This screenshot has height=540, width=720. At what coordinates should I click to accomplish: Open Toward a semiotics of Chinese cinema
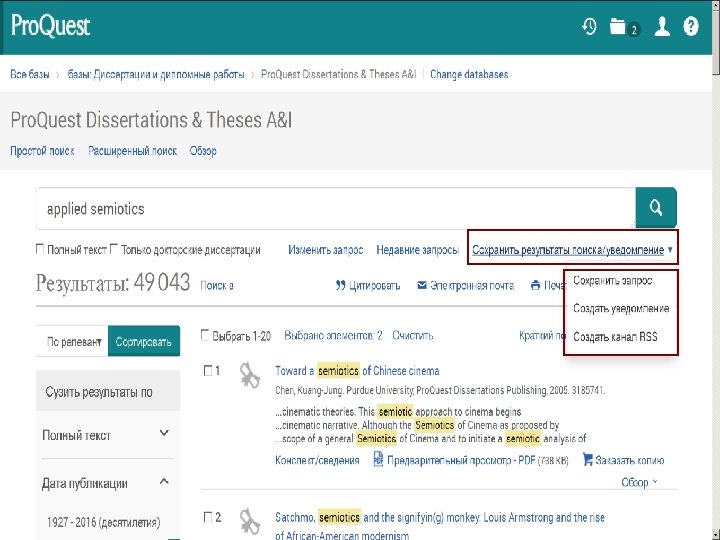(357, 371)
